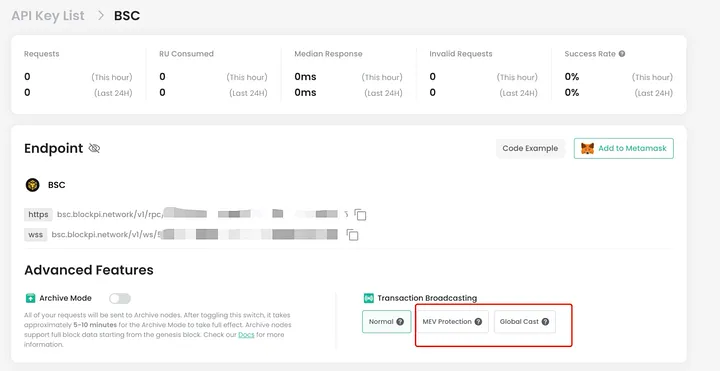Image resolution: width=720 pixels, height=371 pixels.
Task: Enable the Archive Mode switch
Action: click(120, 299)
